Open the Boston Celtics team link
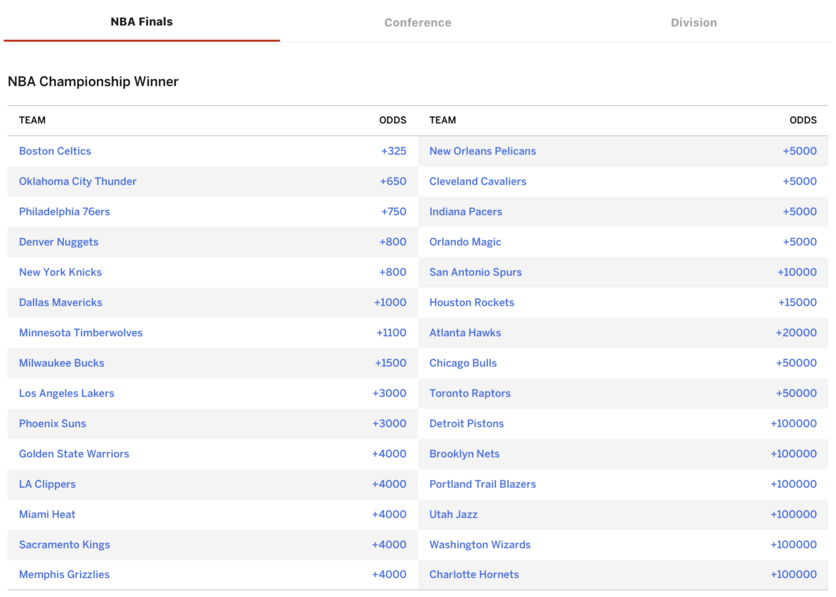This screenshot has height=597, width=836. pos(55,151)
